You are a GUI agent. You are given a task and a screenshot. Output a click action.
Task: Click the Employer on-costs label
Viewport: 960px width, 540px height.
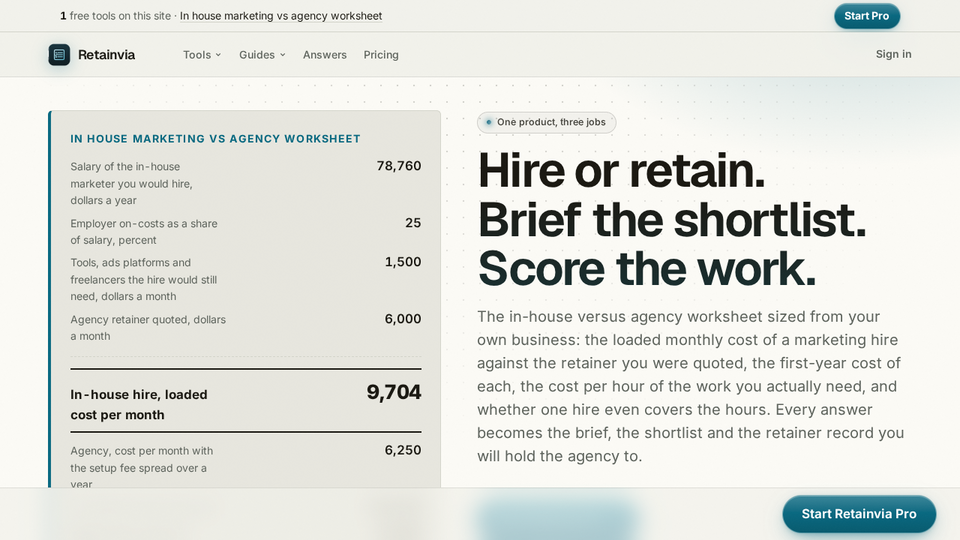click(144, 231)
